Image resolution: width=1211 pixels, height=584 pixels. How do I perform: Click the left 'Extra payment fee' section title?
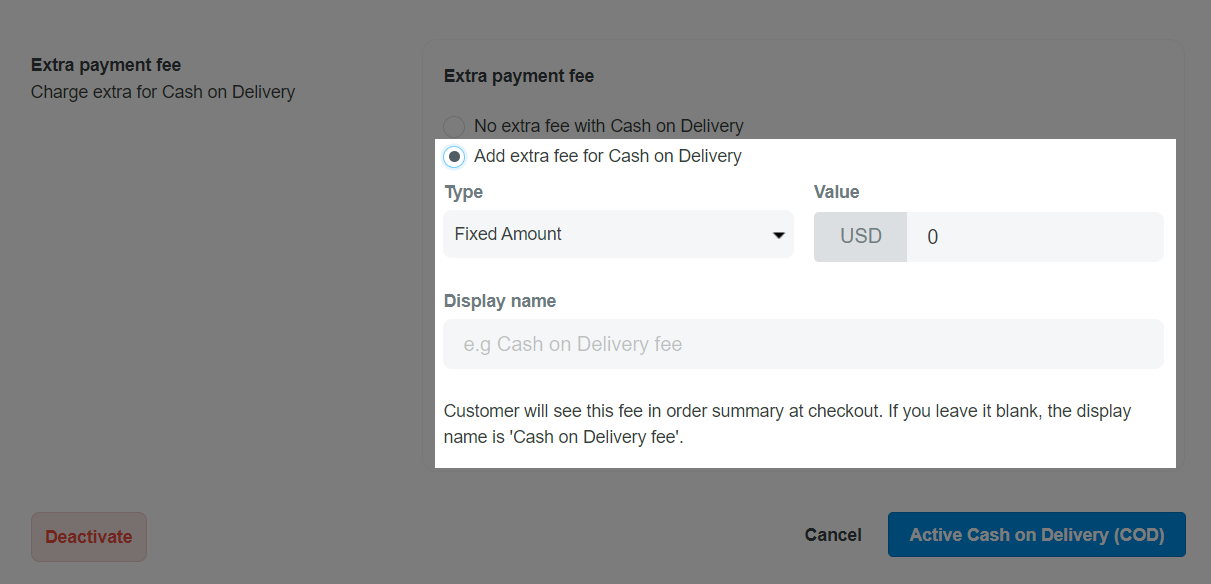(106, 65)
